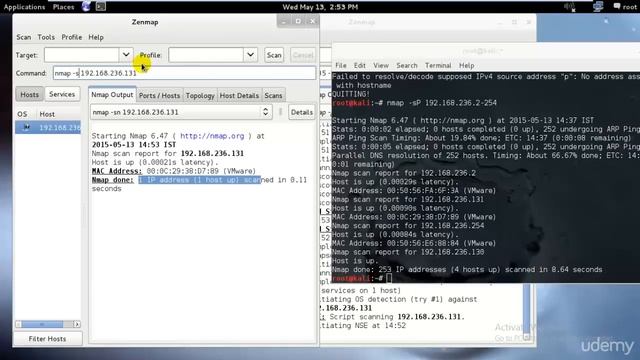The width and height of the screenshot is (640, 360).
Task: Open the Terminal menu in terminal window
Action: 438,65
